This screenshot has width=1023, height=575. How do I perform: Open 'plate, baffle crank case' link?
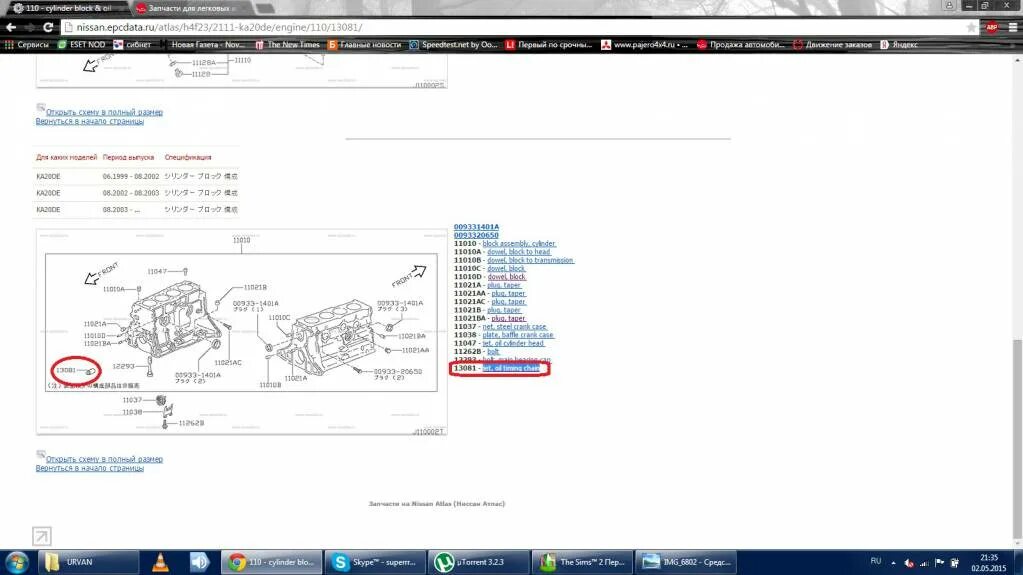(x=517, y=335)
